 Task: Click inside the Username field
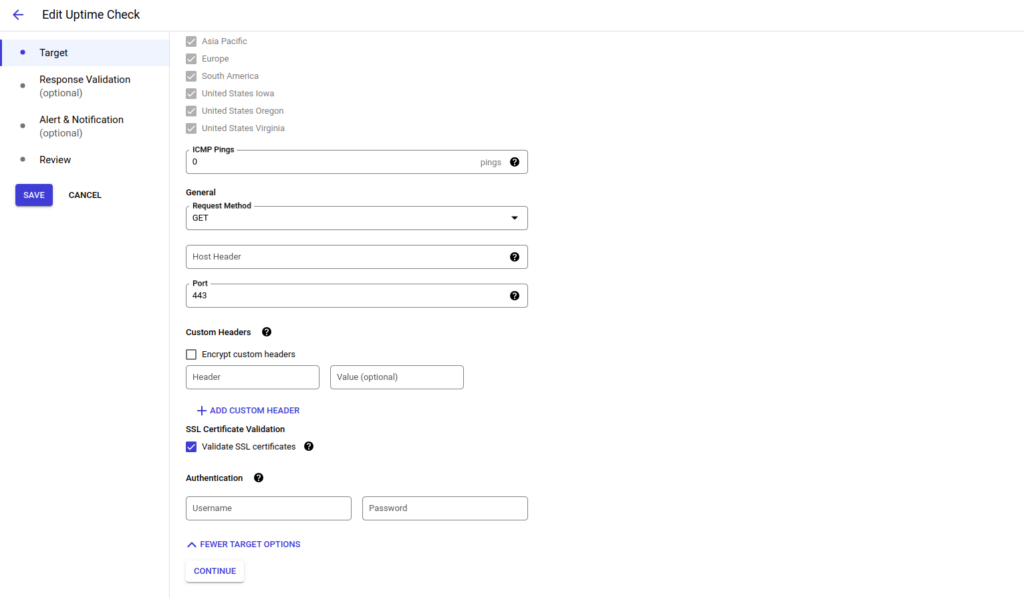tap(268, 508)
